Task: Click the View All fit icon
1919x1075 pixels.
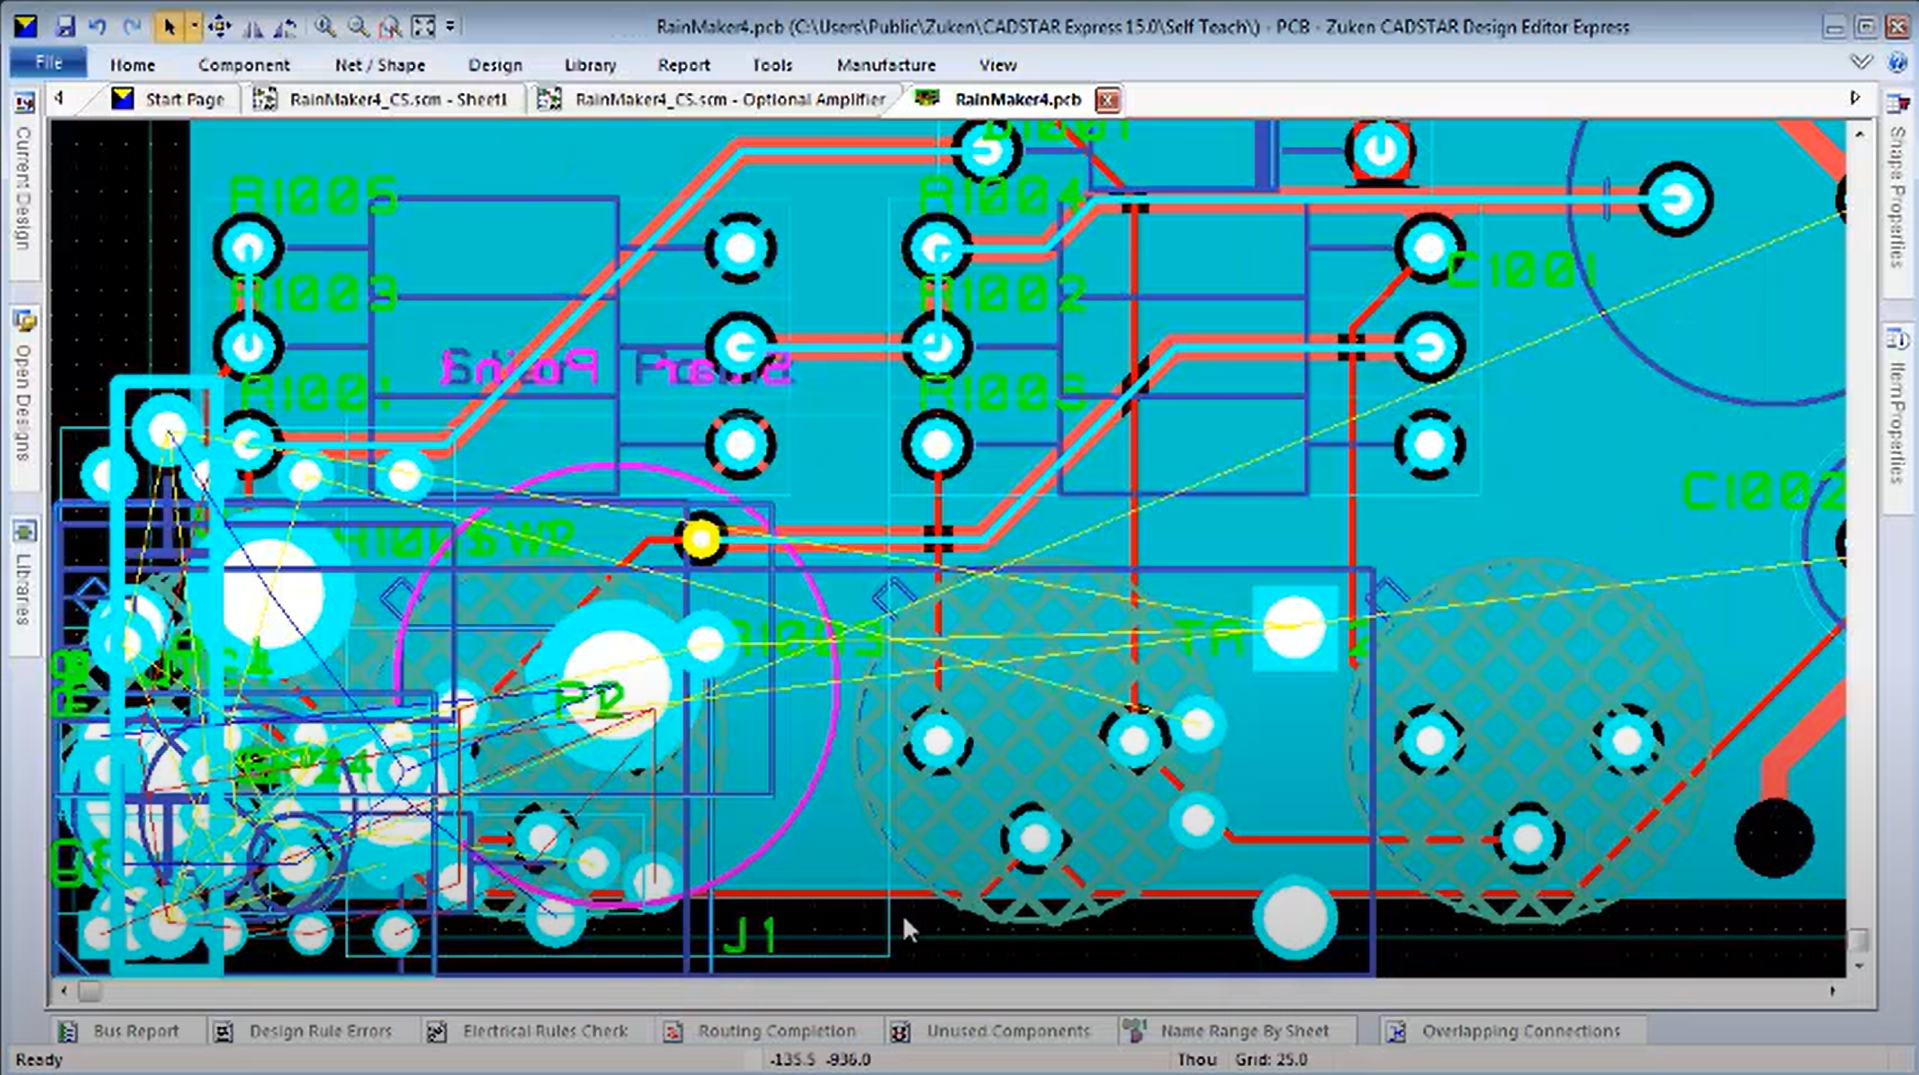Action: [x=424, y=27]
